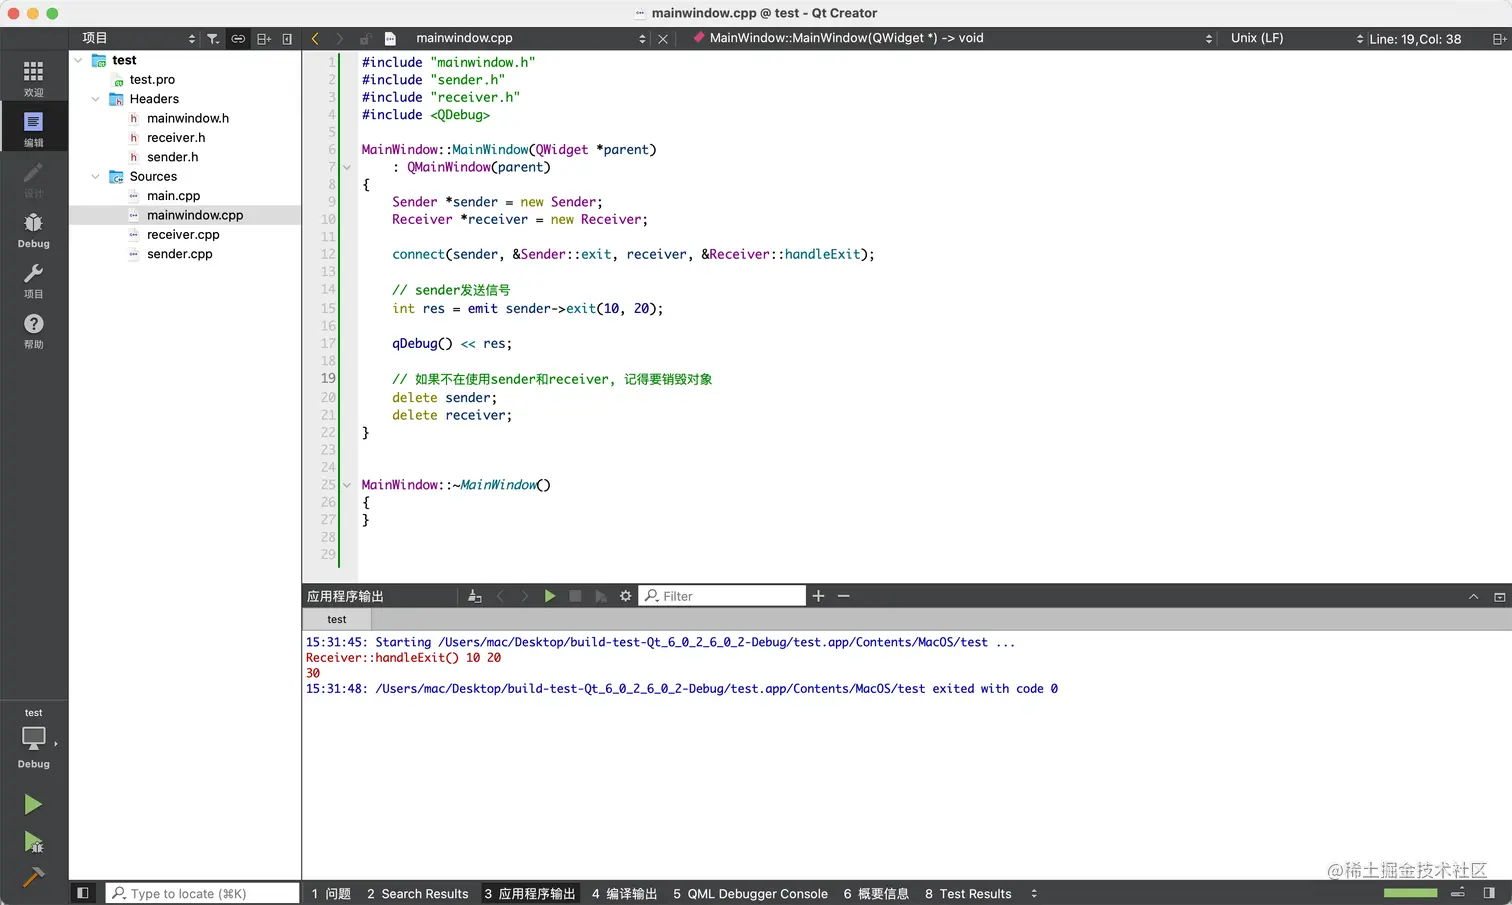Toggle the right sidebar from the status bar
The height and width of the screenshot is (905, 1512).
click(x=1489, y=893)
